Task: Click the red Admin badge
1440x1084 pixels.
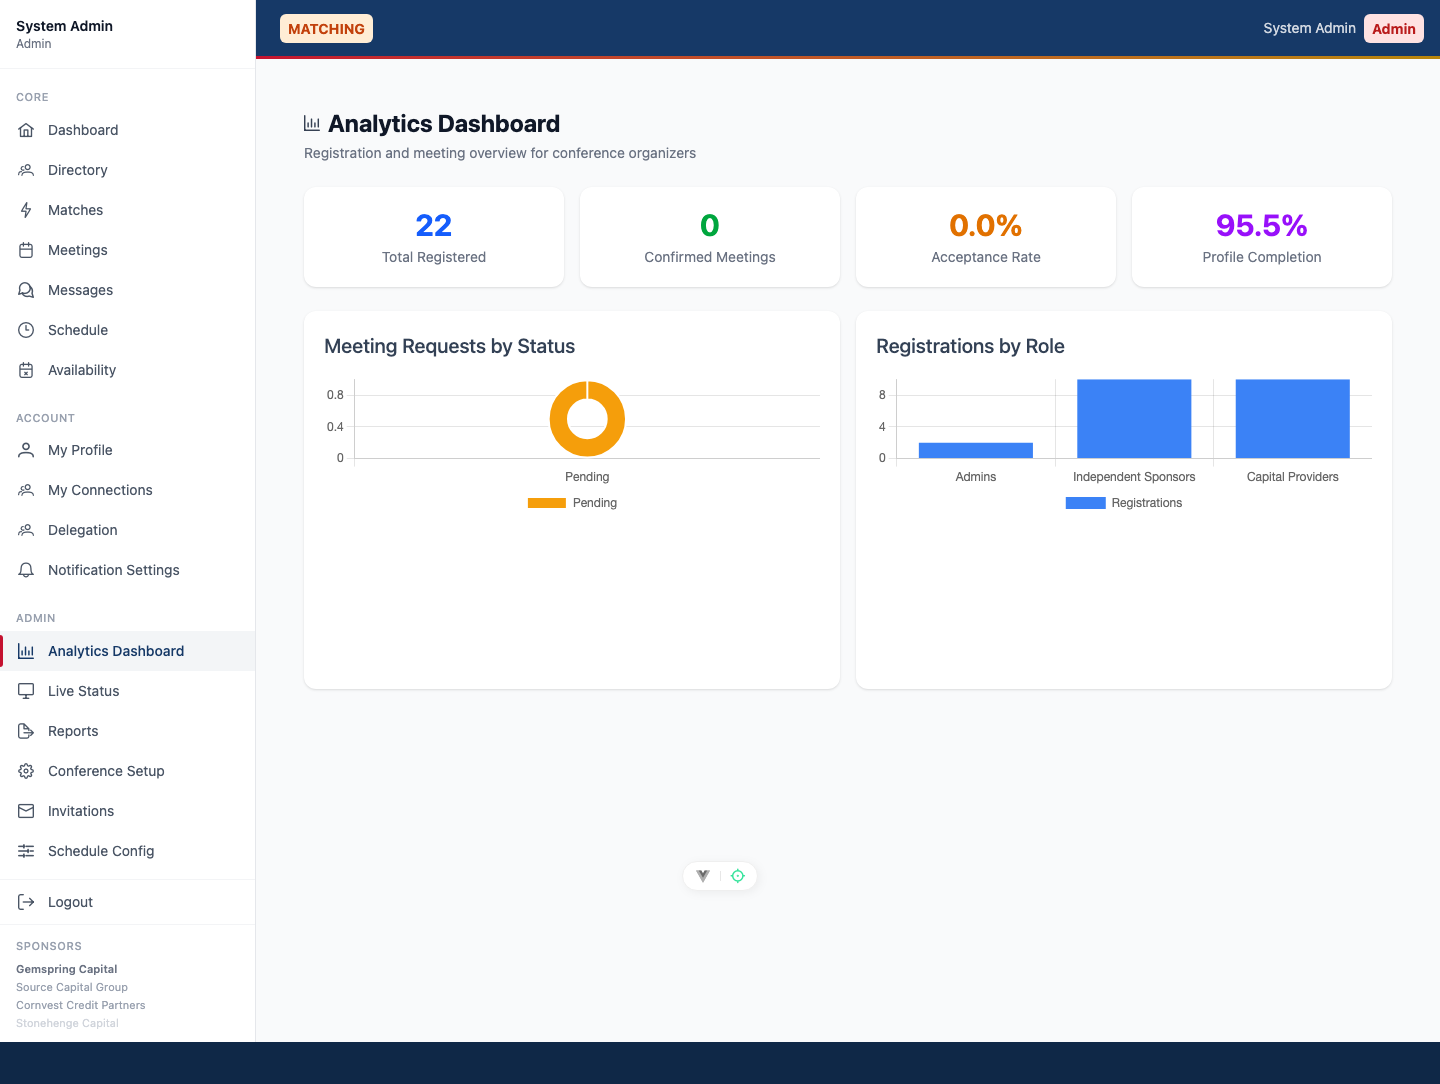Action: pos(1394,28)
